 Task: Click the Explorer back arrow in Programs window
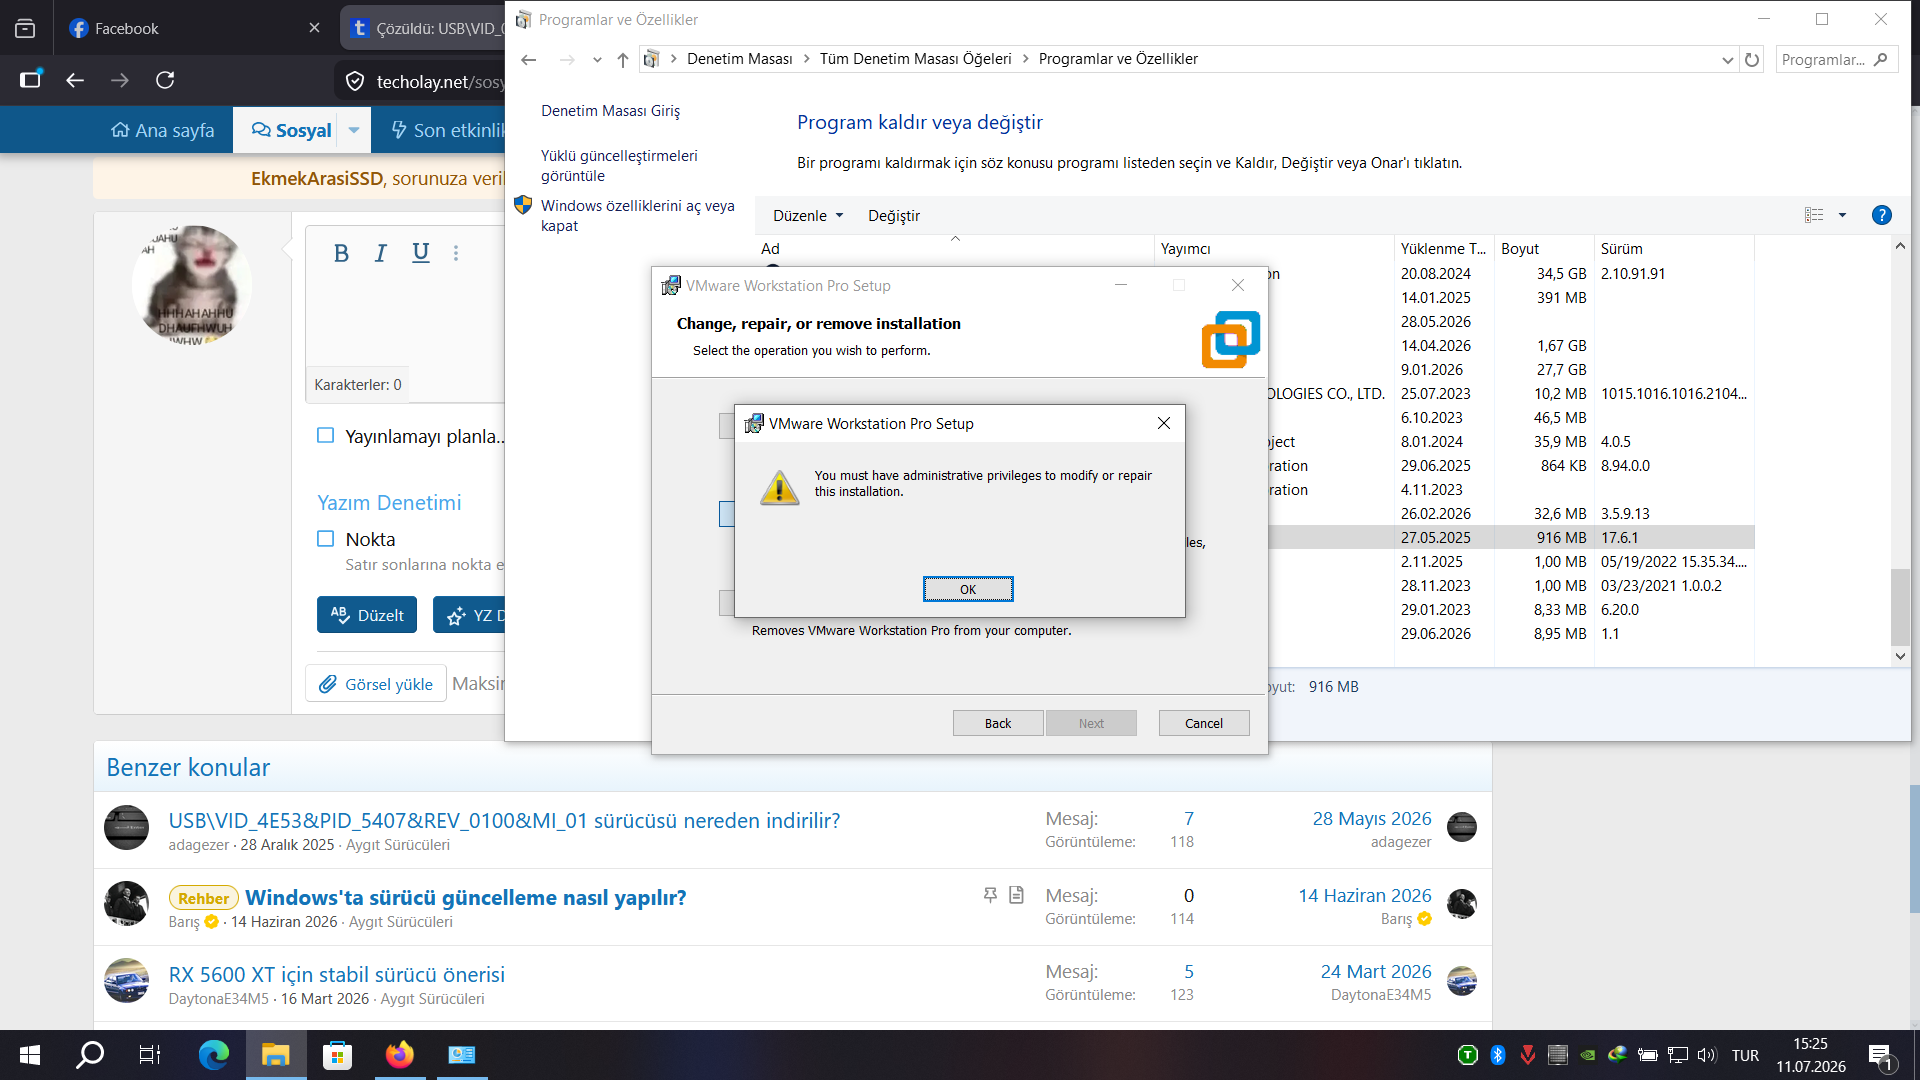click(x=529, y=60)
